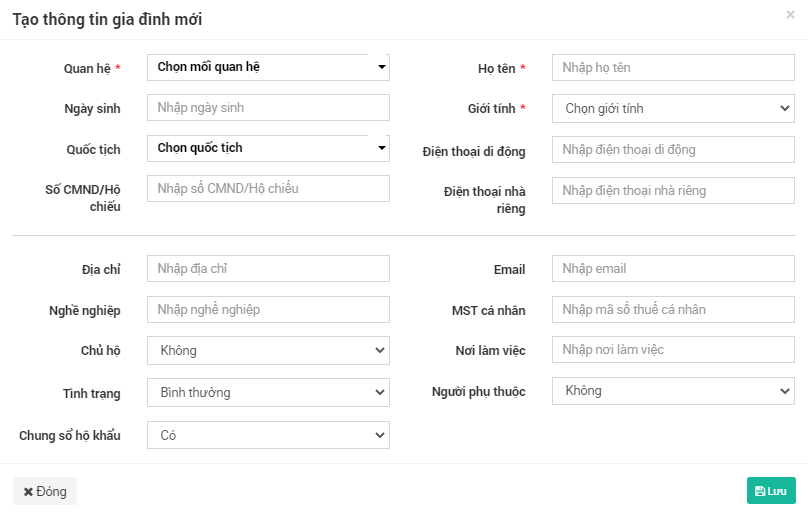Open the Người phụ thuộc dropdown
The image size is (808, 515).
point(673,391)
